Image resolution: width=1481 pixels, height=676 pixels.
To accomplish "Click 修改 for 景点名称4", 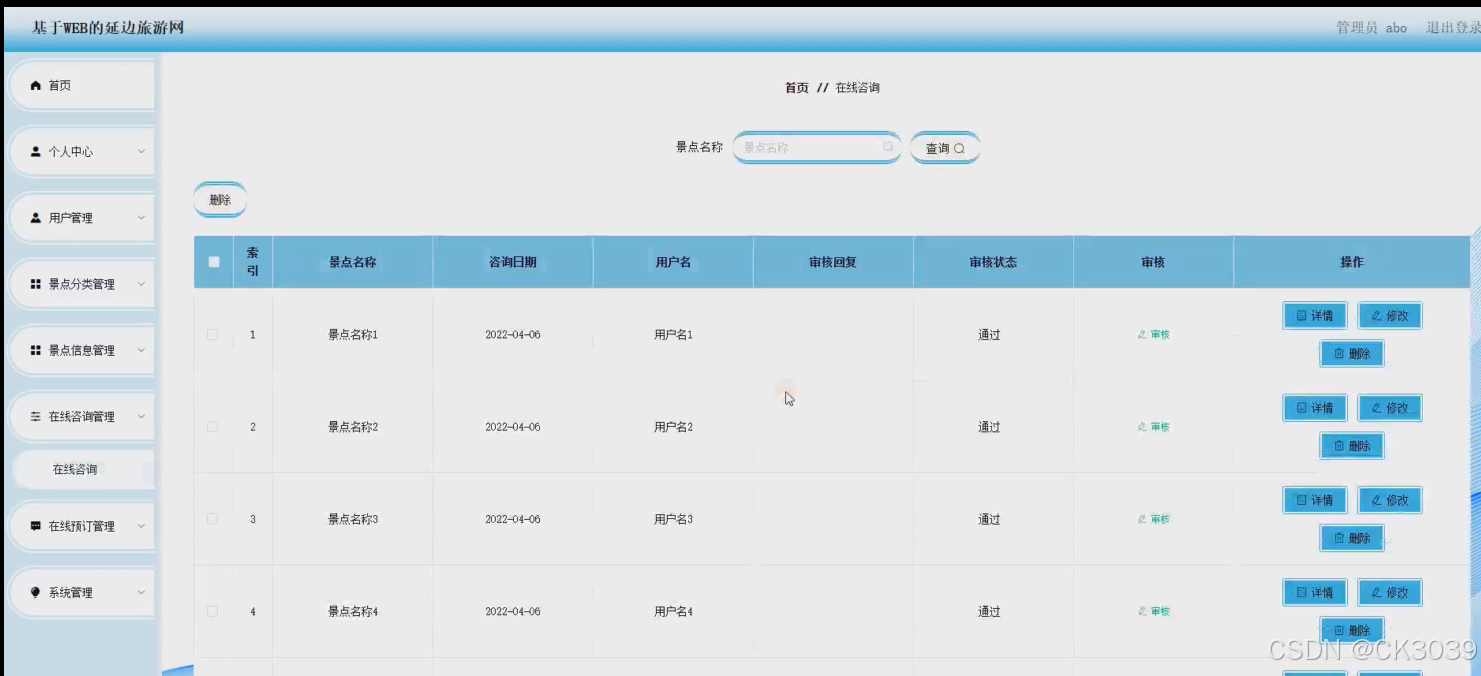I will coord(1390,592).
